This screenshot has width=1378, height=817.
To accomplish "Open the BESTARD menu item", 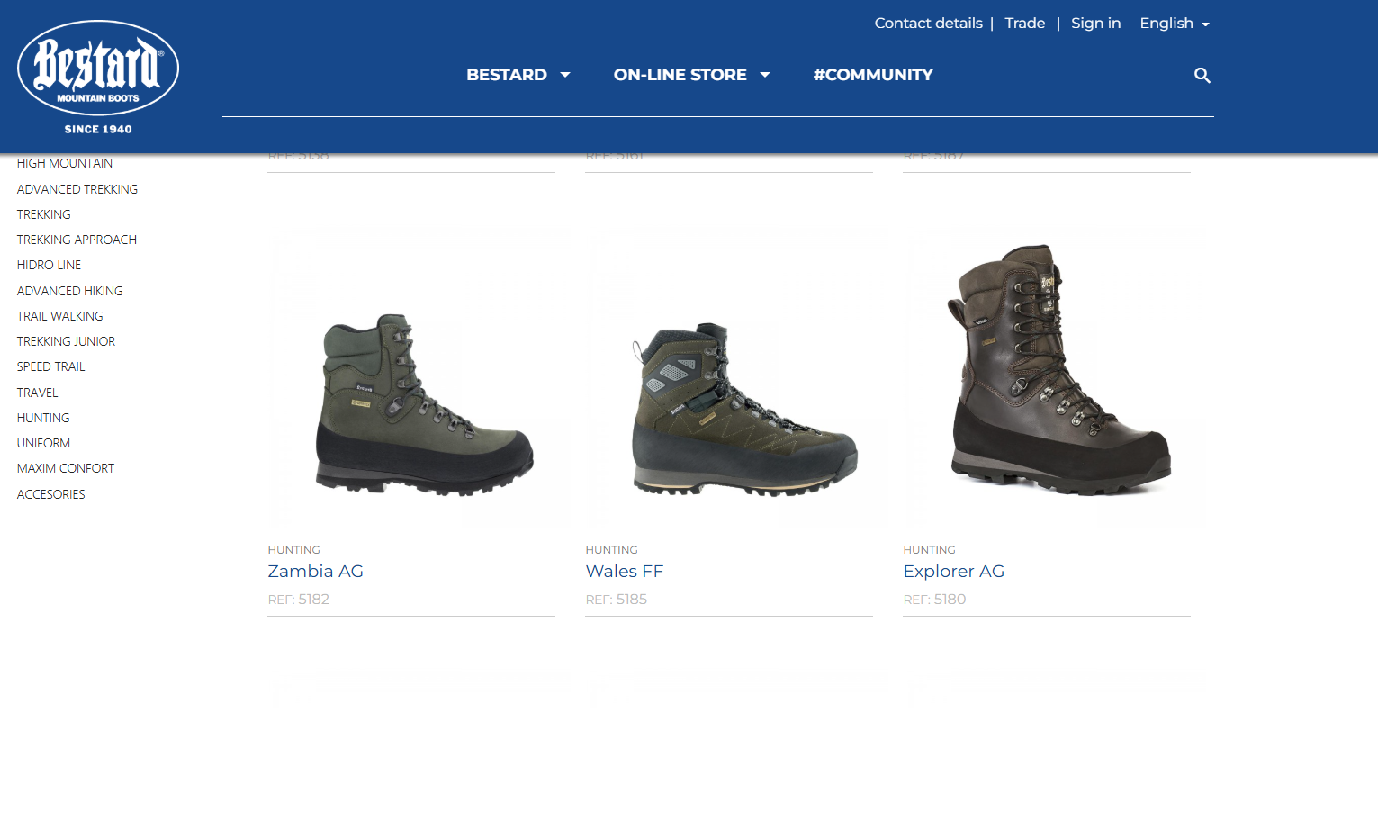I will click(x=506, y=75).
